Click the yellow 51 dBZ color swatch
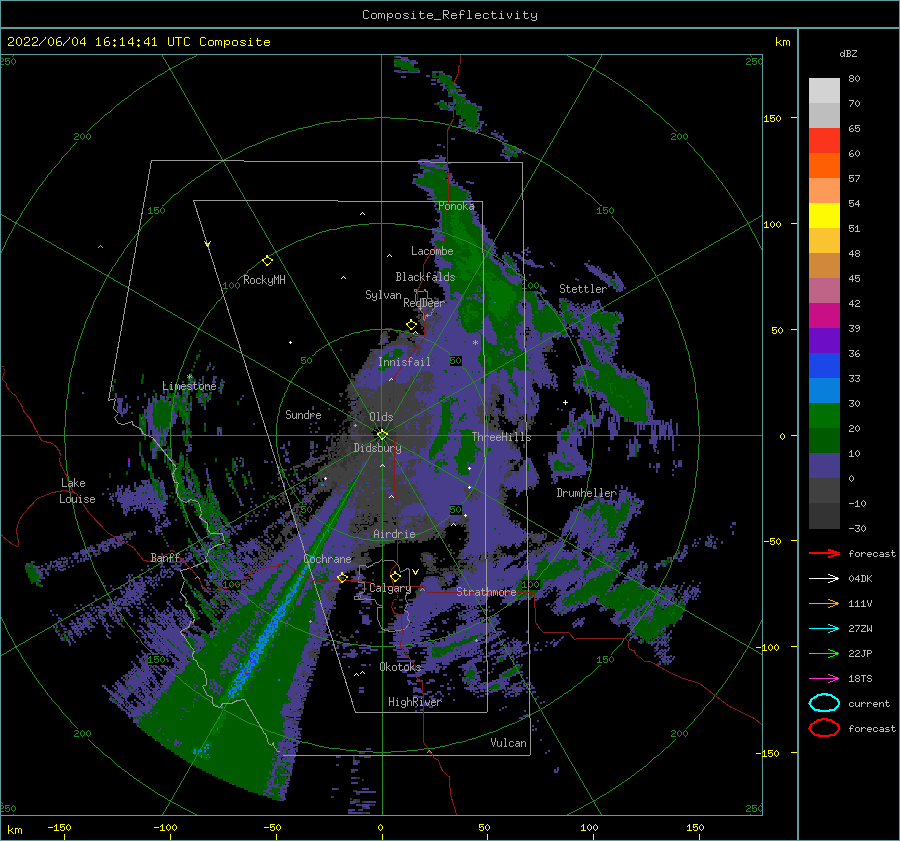Image resolution: width=900 pixels, height=841 pixels. coord(824,215)
